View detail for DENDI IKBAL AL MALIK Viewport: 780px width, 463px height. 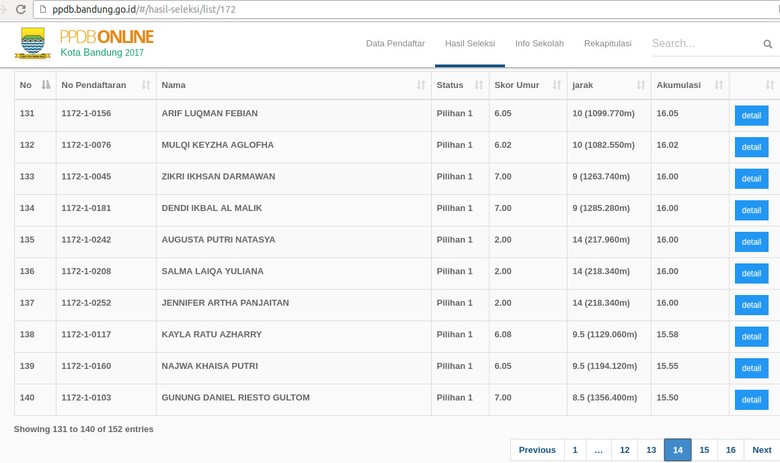click(x=751, y=210)
